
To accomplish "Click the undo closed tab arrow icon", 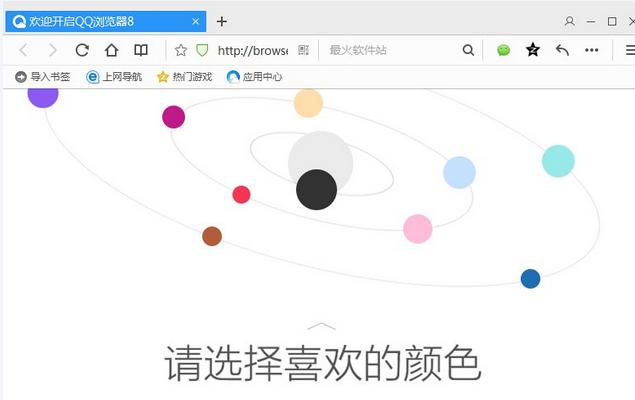I will pos(562,50).
